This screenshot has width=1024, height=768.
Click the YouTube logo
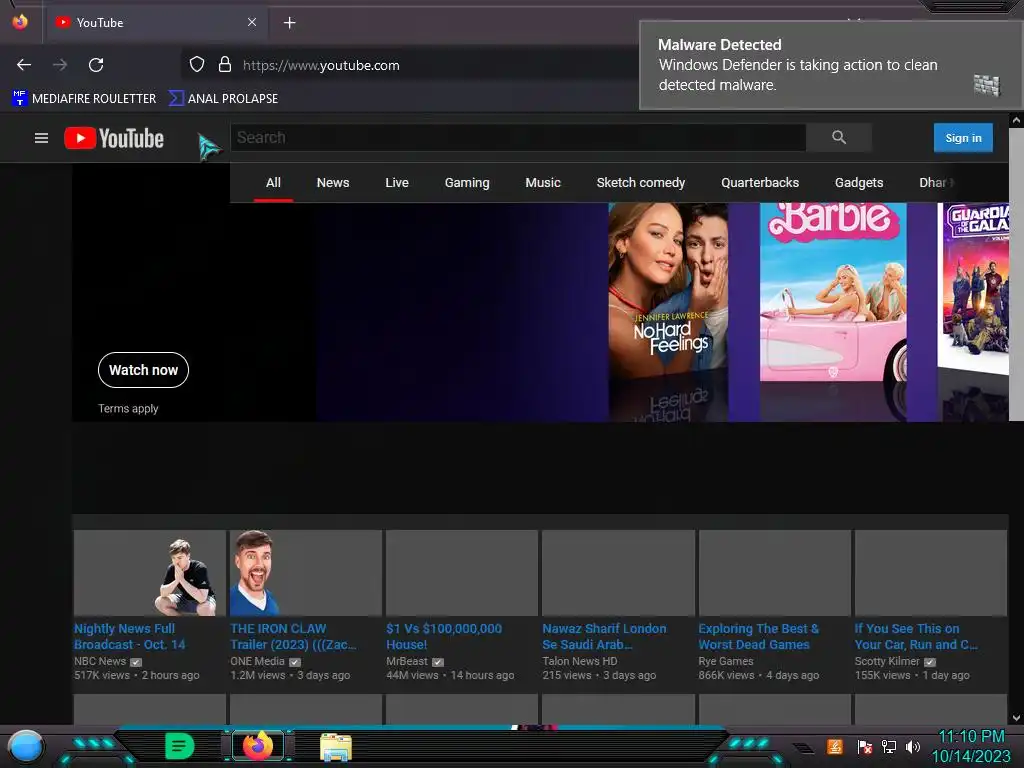pos(114,138)
